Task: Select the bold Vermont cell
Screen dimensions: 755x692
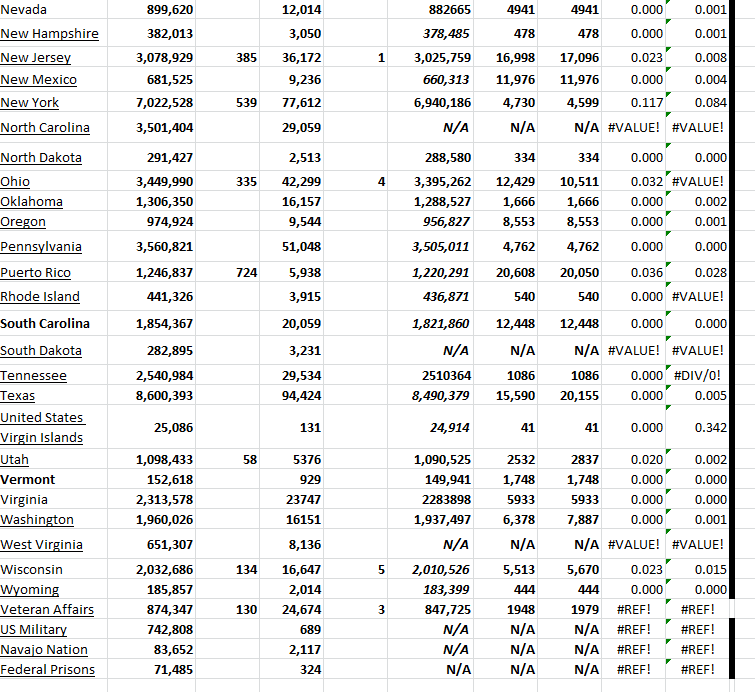Action: click(x=28, y=480)
